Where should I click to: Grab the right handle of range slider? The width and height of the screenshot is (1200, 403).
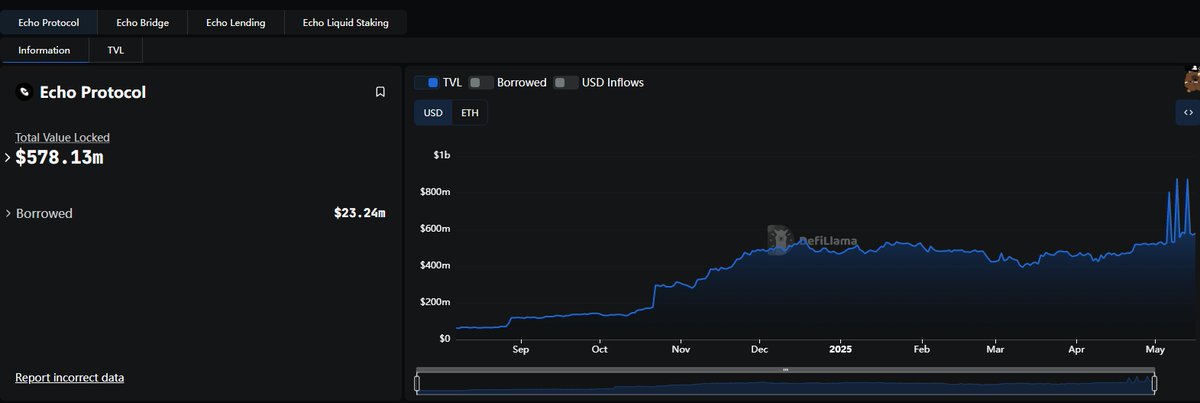point(1154,382)
